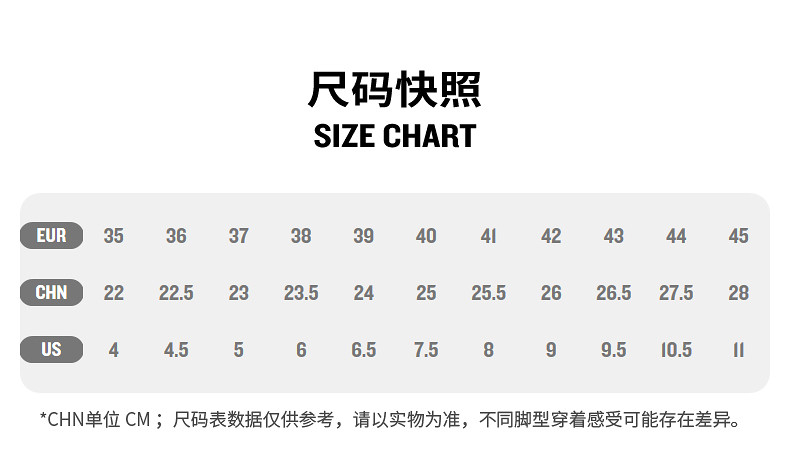
Task: Click the EUR row label pill
Action: tap(51, 236)
